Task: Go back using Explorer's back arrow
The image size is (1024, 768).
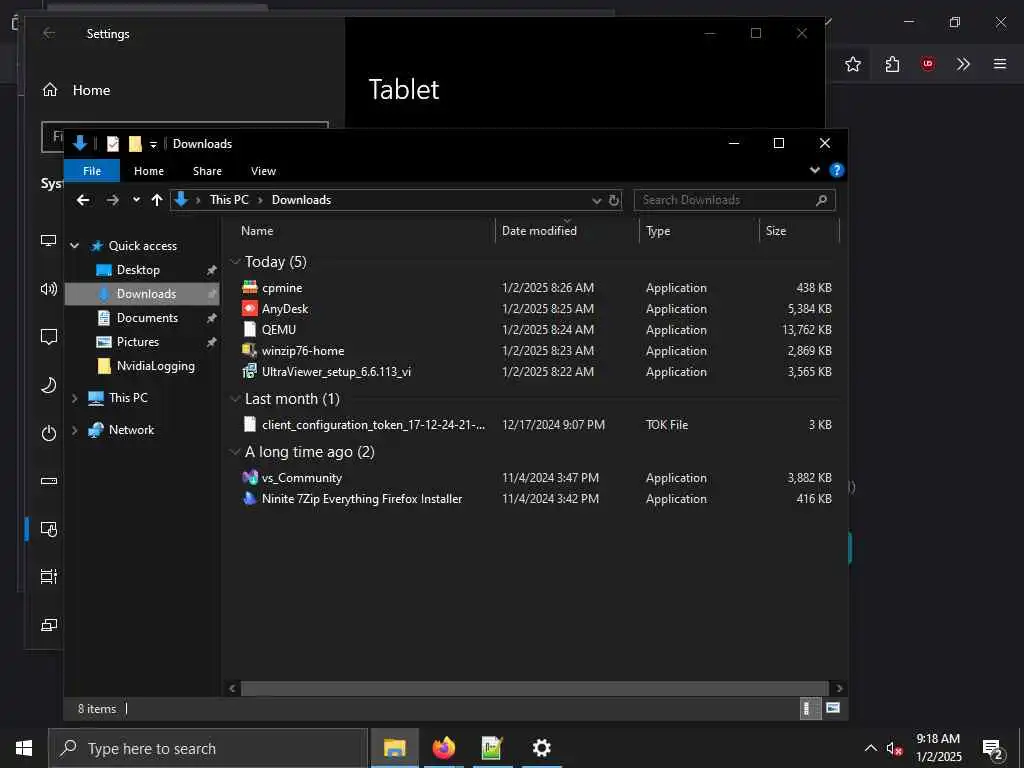Action: [x=83, y=200]
